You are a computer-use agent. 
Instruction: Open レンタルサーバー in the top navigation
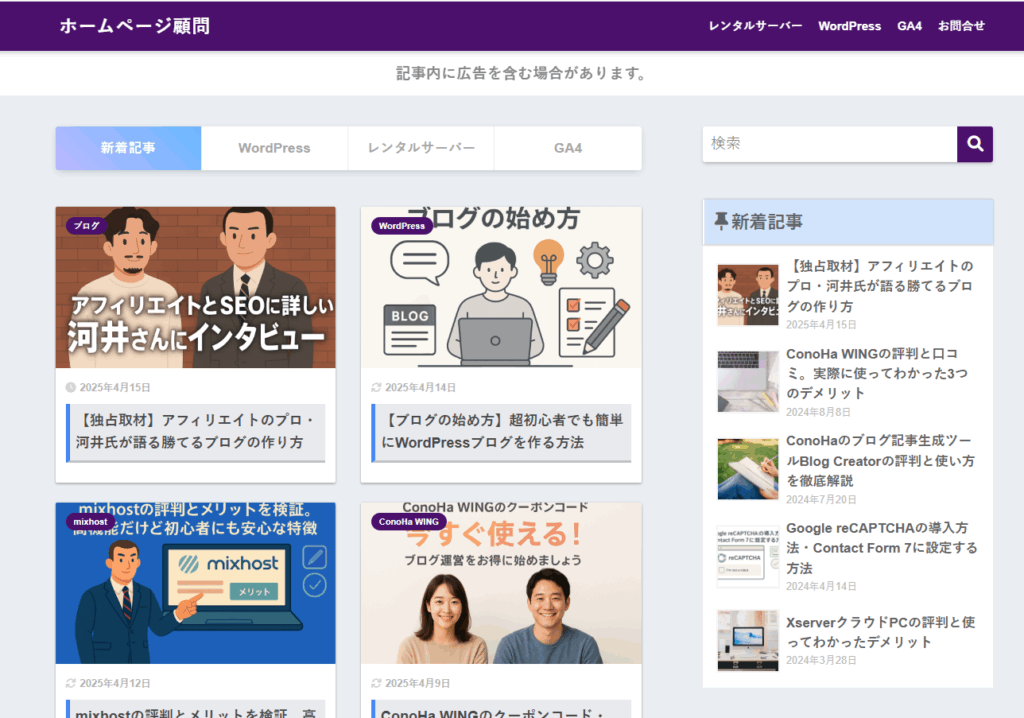coord(756,26)
